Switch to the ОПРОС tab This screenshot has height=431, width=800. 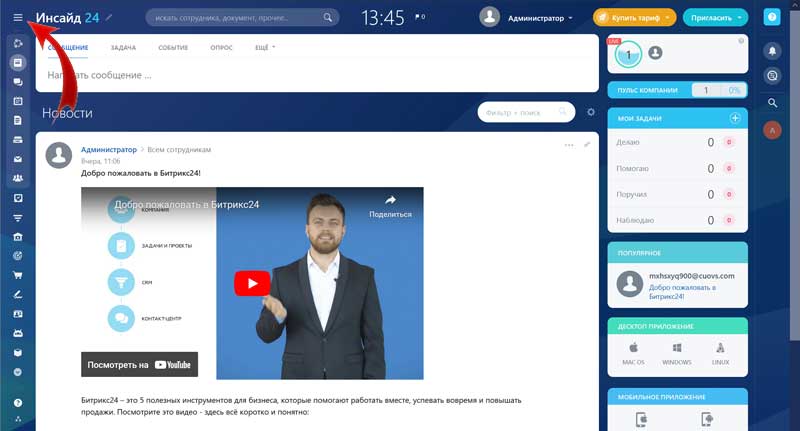tap(221, 47)
